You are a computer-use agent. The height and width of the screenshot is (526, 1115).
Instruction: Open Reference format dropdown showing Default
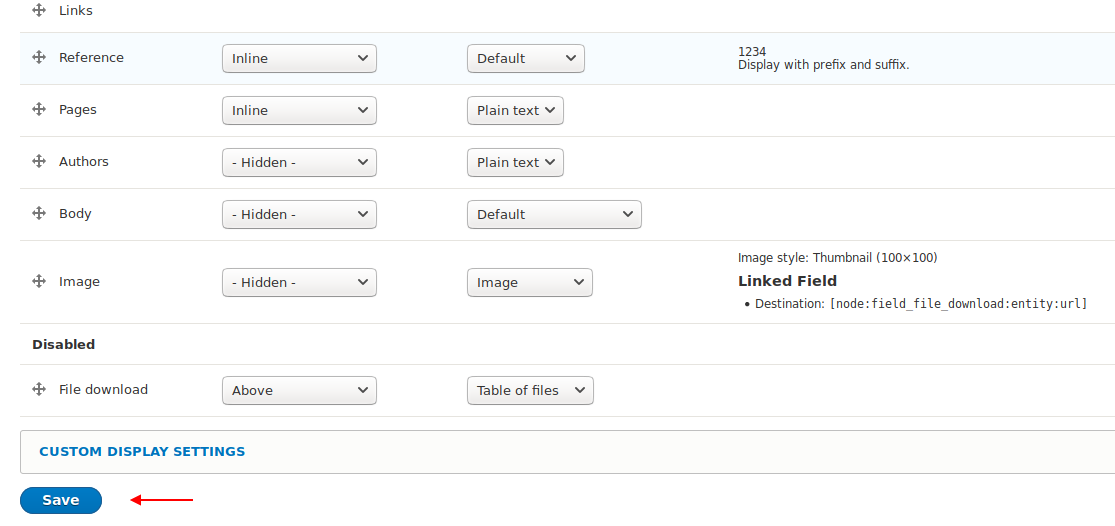point(525,59)
